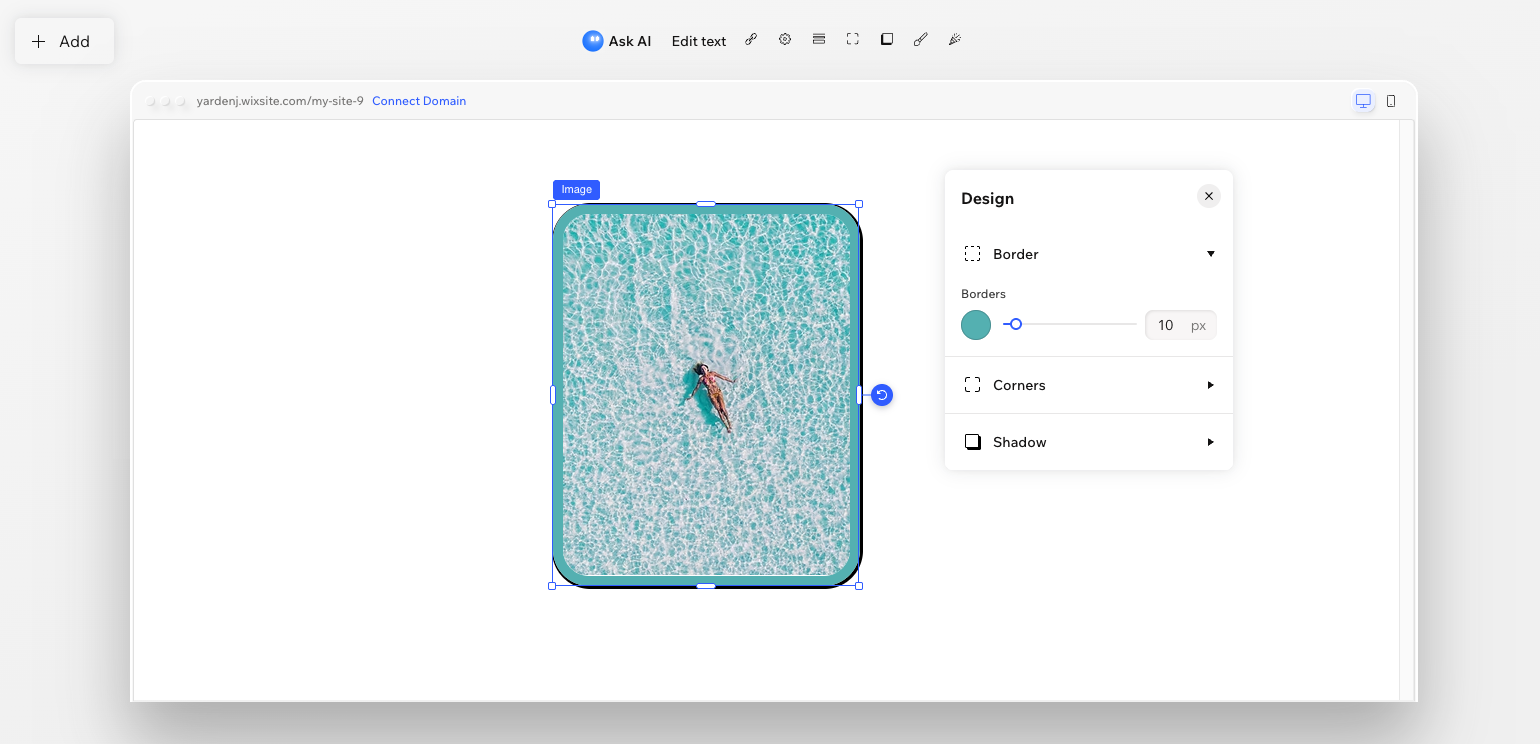Click the animation confetti icon
Viewport: 1540px width, 744px height.
[x=955, y=40]
